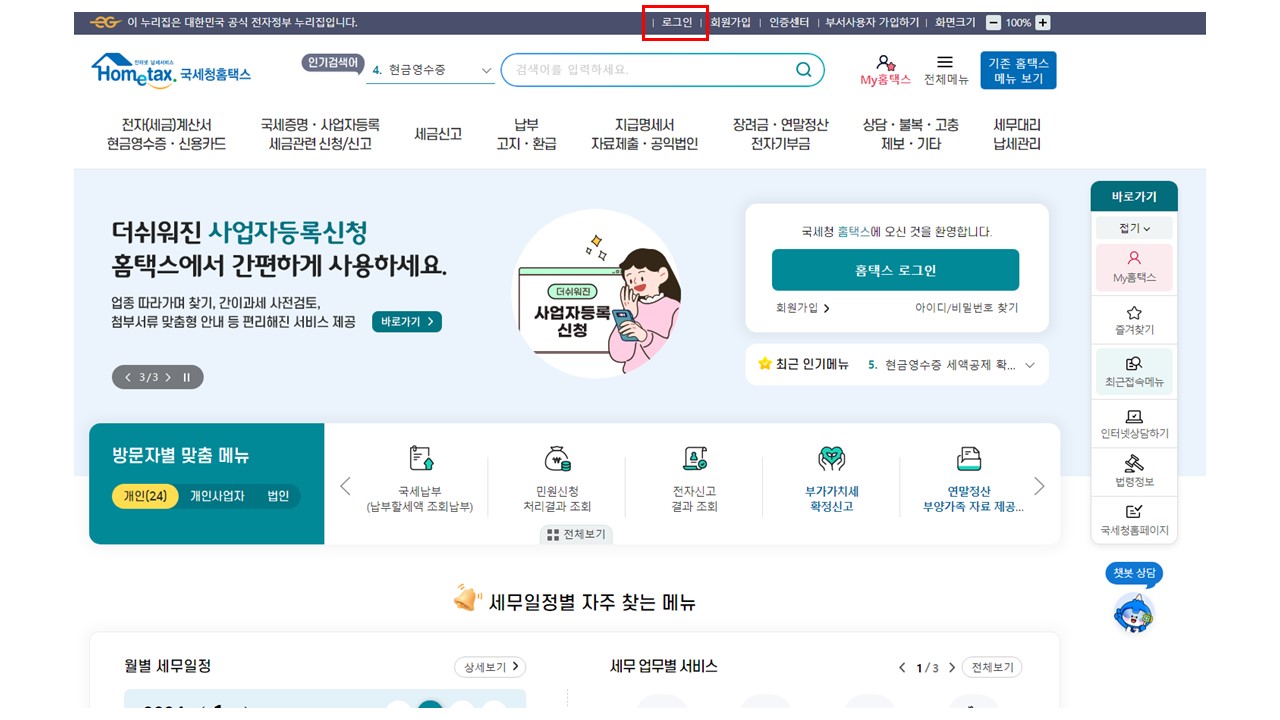This screenshot has height=720, width=1280.
Task: Select the 개인(24) visitor type
Action: (145, 496)
